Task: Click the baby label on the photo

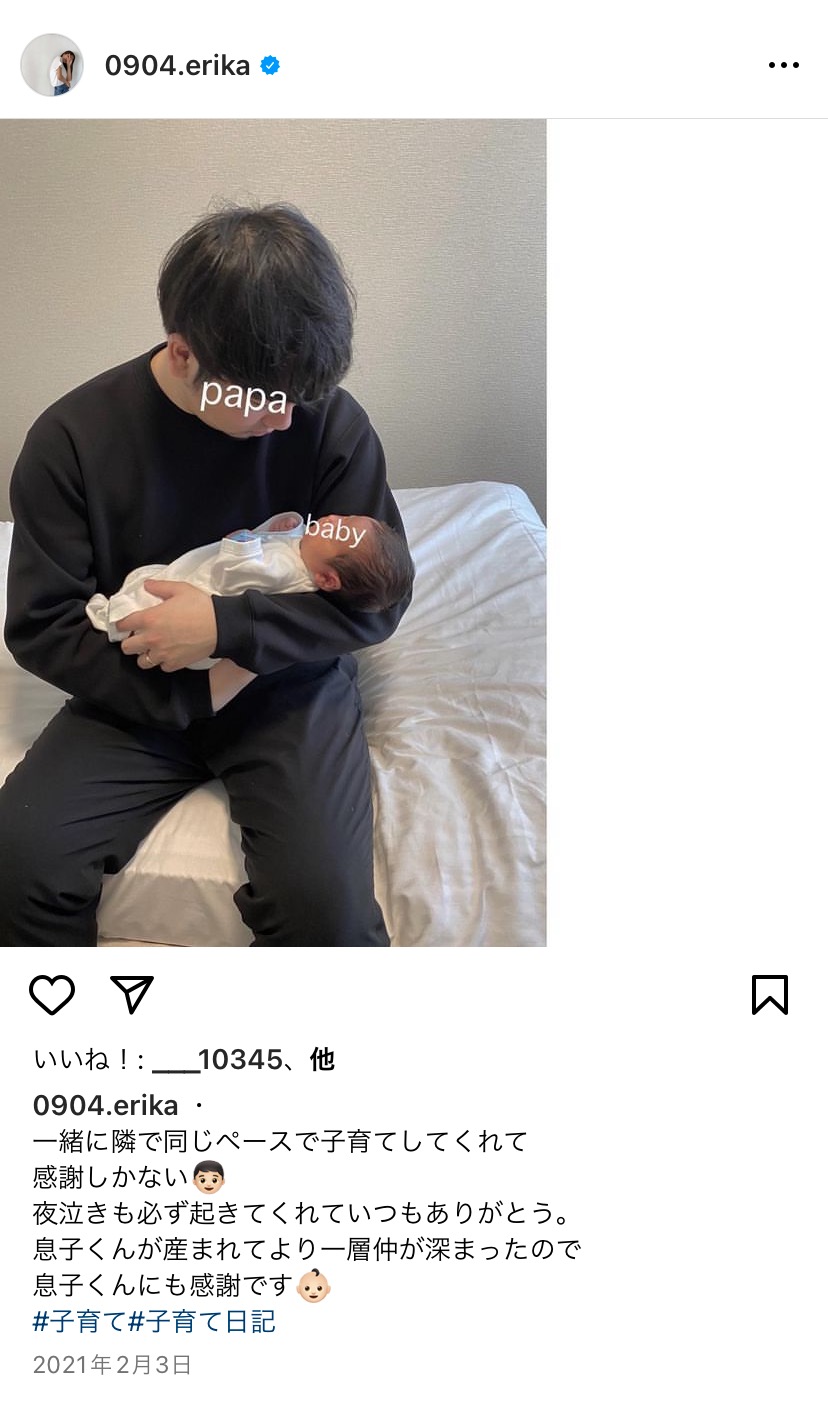Action: pos(335,529)
